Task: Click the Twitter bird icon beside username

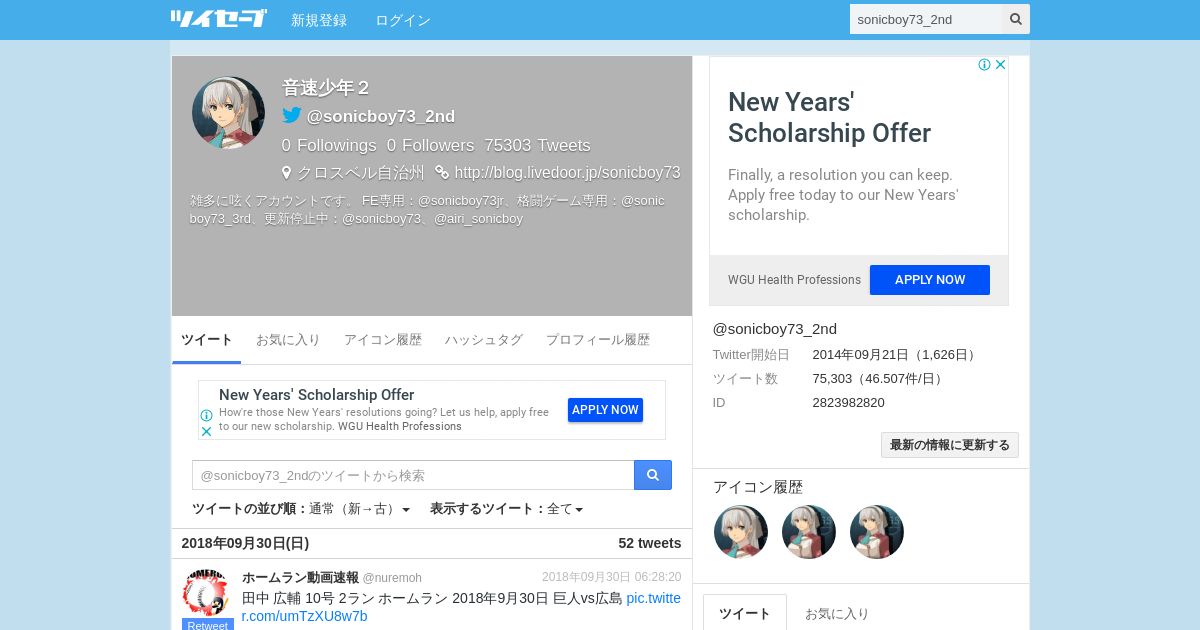Action: point(292,115)
